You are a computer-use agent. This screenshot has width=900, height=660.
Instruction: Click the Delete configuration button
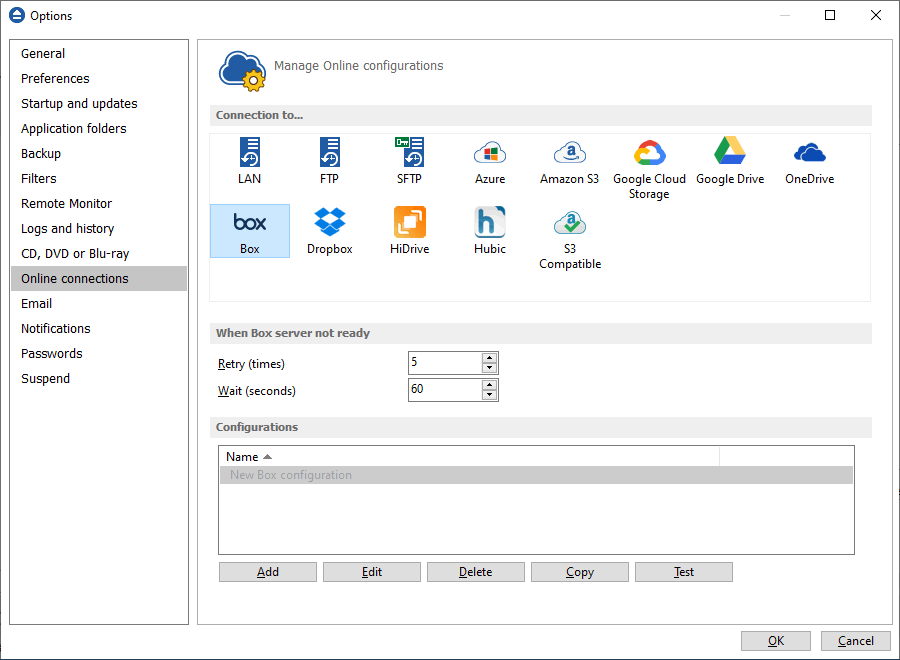tap(475, 572)
